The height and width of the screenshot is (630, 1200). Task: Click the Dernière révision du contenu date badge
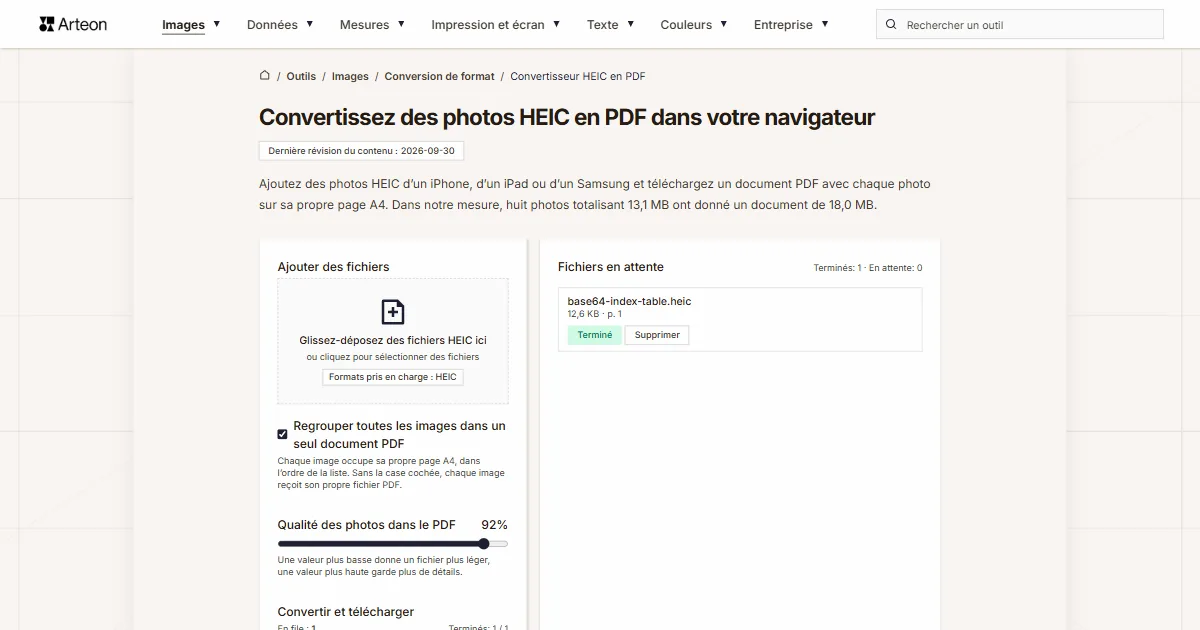pyautogui.click(x=361, y=151)
